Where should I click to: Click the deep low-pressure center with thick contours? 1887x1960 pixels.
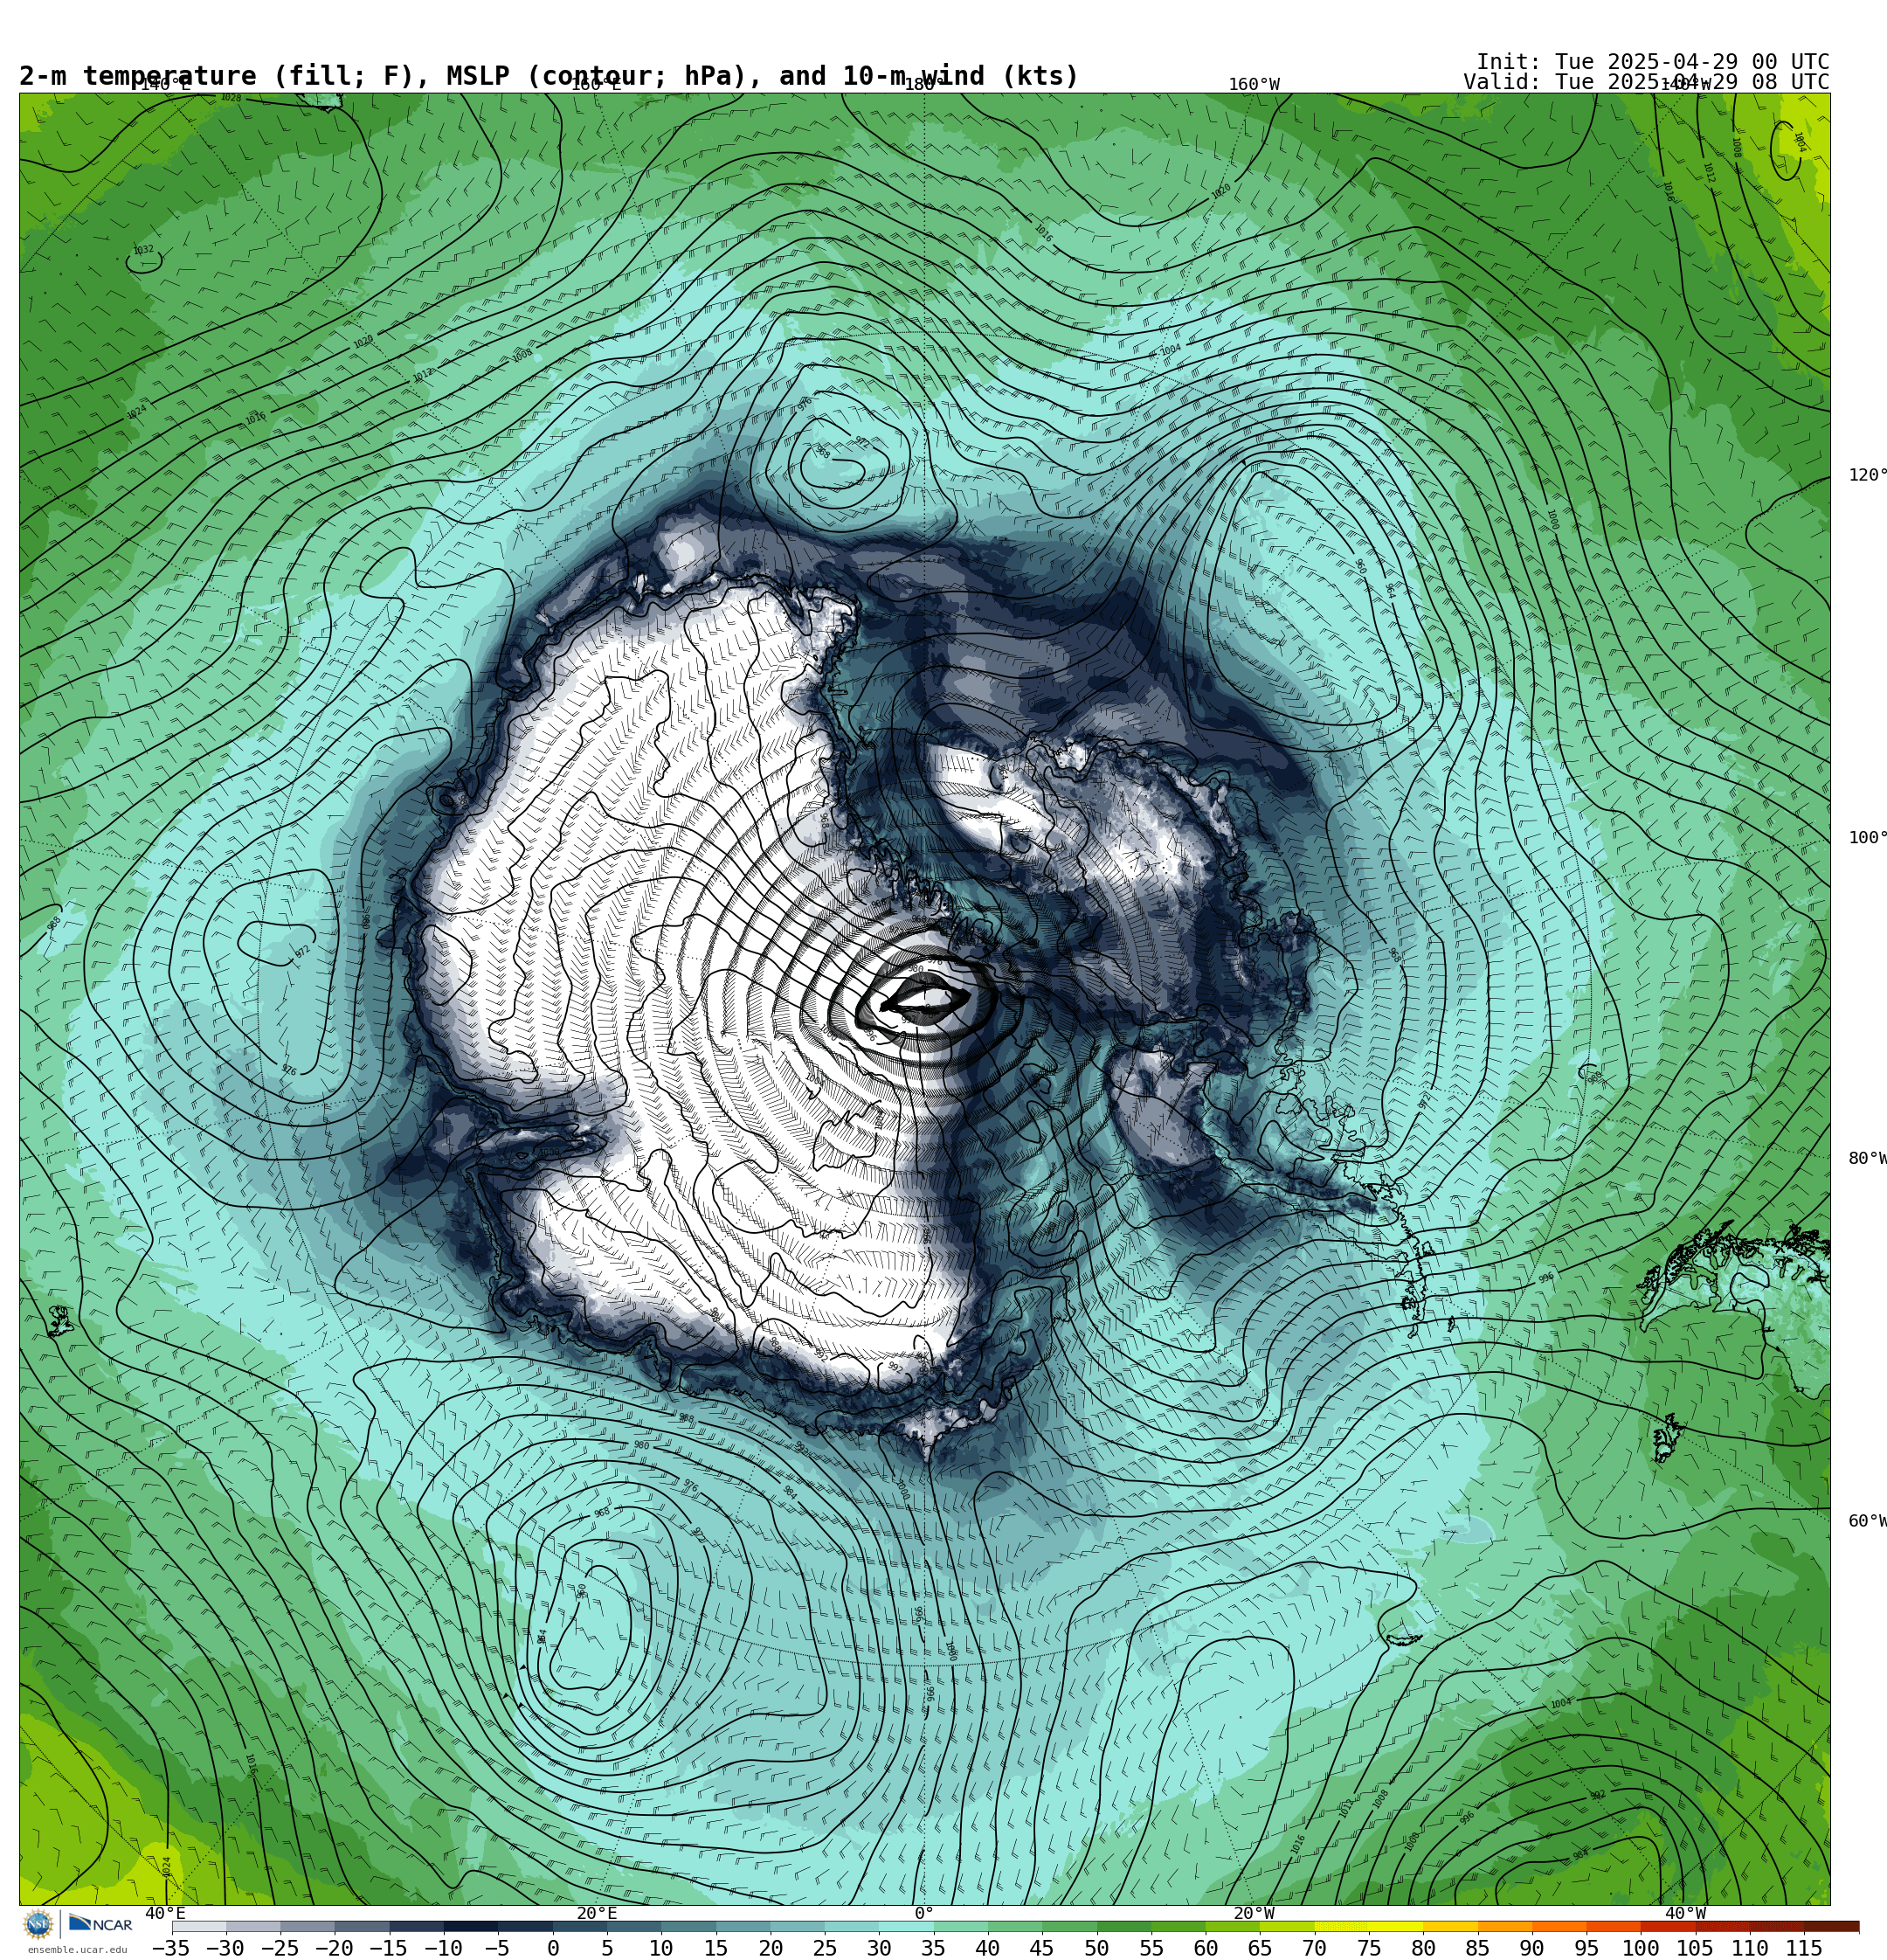(x=926, y=998)
